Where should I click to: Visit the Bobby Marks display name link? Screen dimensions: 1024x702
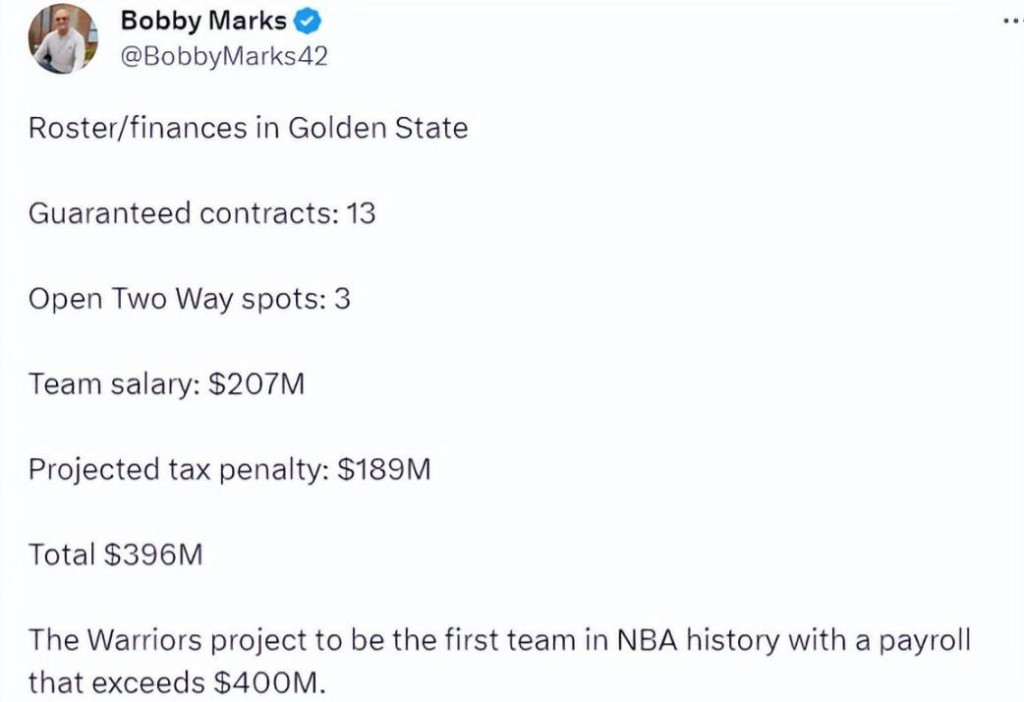(203, 21)
